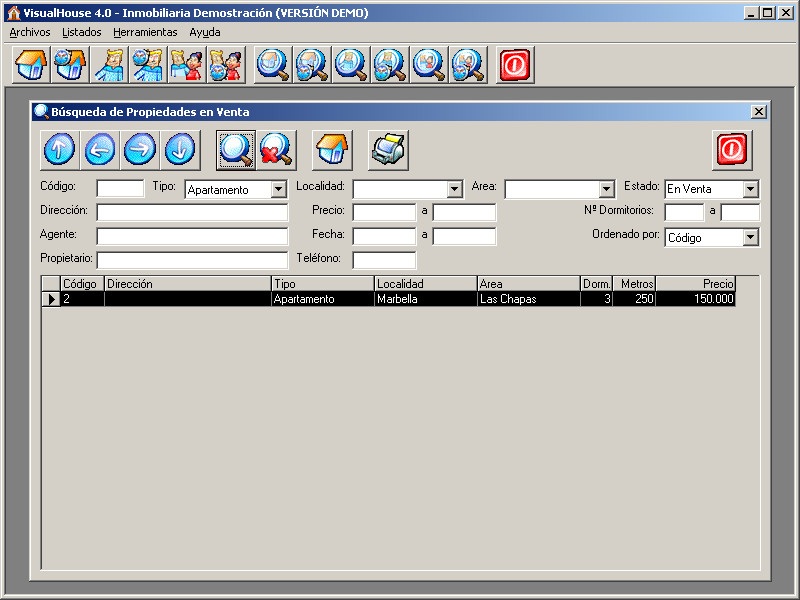Open the property record via the search window's house icon
This screenshot has width=800, height=600.
[332, 150]
